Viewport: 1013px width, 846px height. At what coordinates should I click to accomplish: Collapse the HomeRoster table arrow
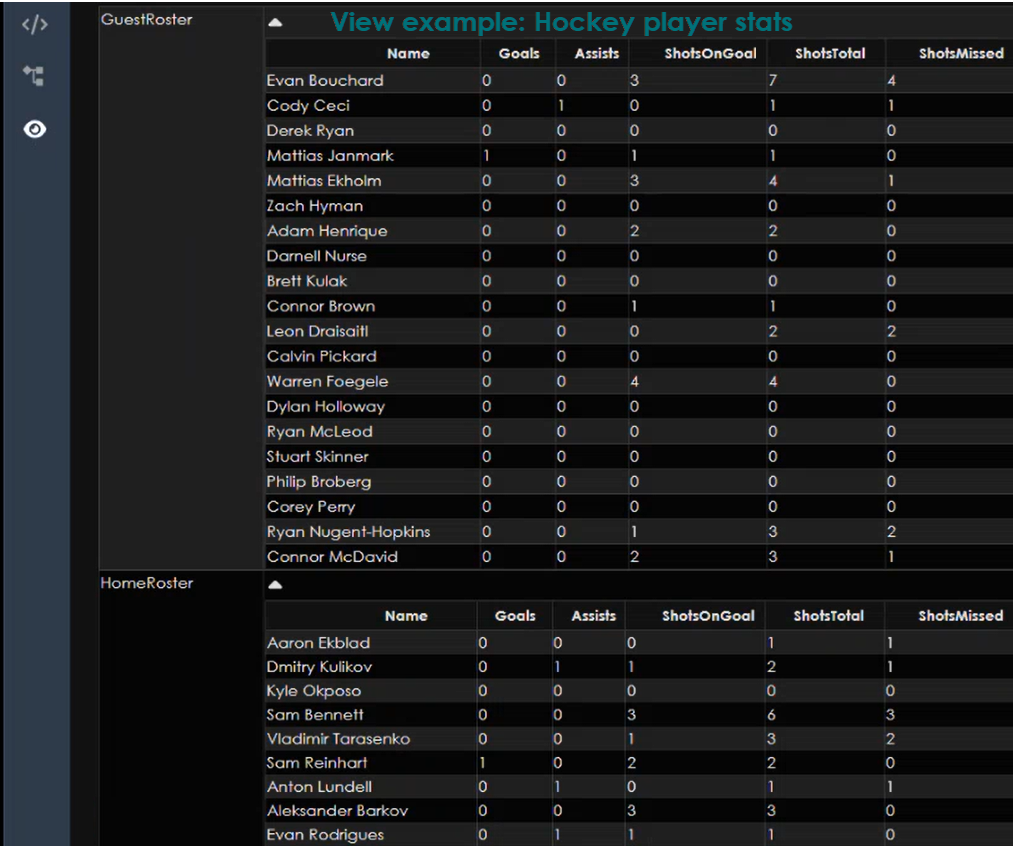(x=275, y=585)
